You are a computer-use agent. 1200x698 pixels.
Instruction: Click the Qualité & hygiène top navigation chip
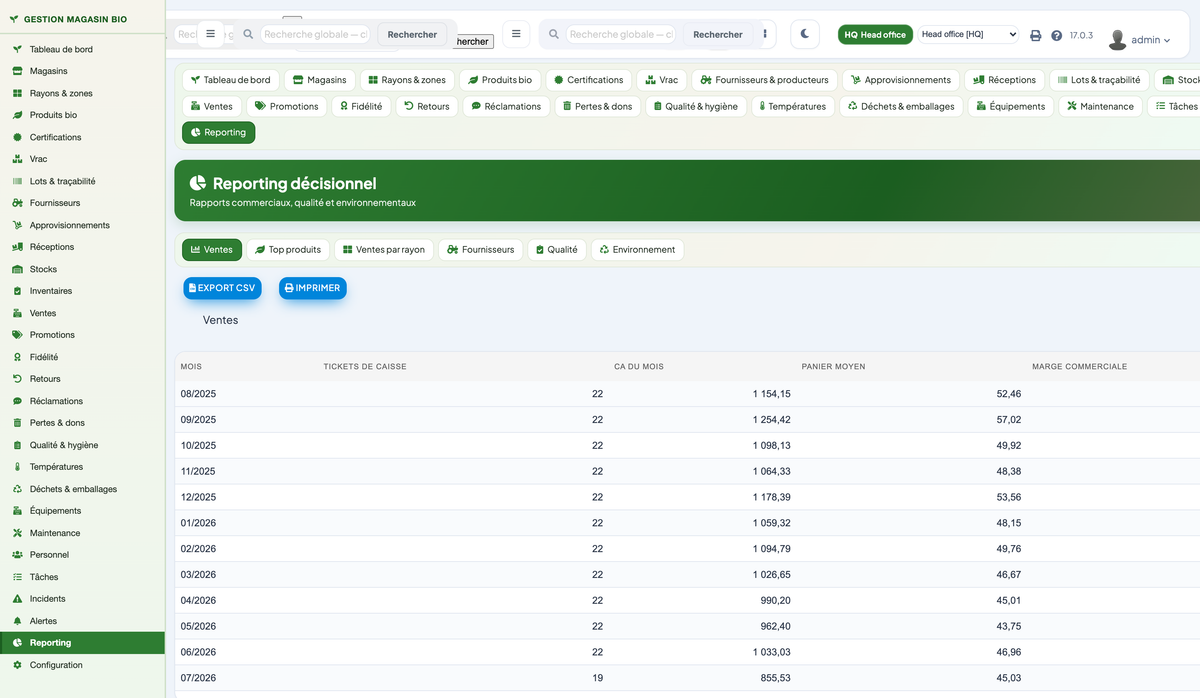696,106
